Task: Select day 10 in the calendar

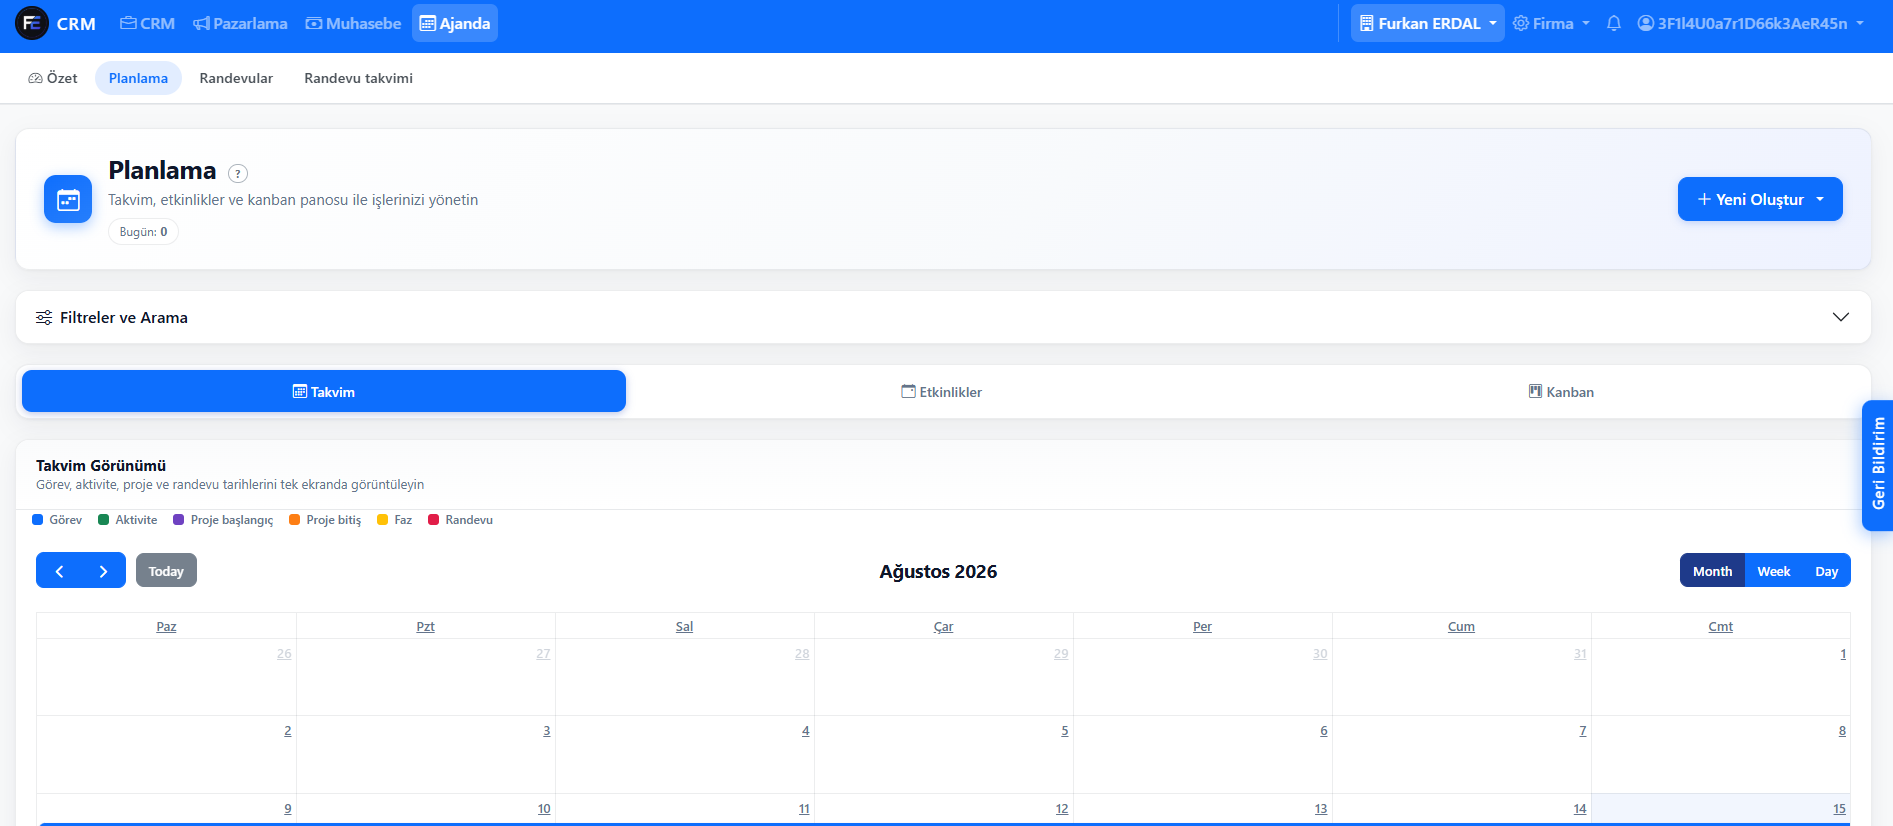Action: [544, 809]
